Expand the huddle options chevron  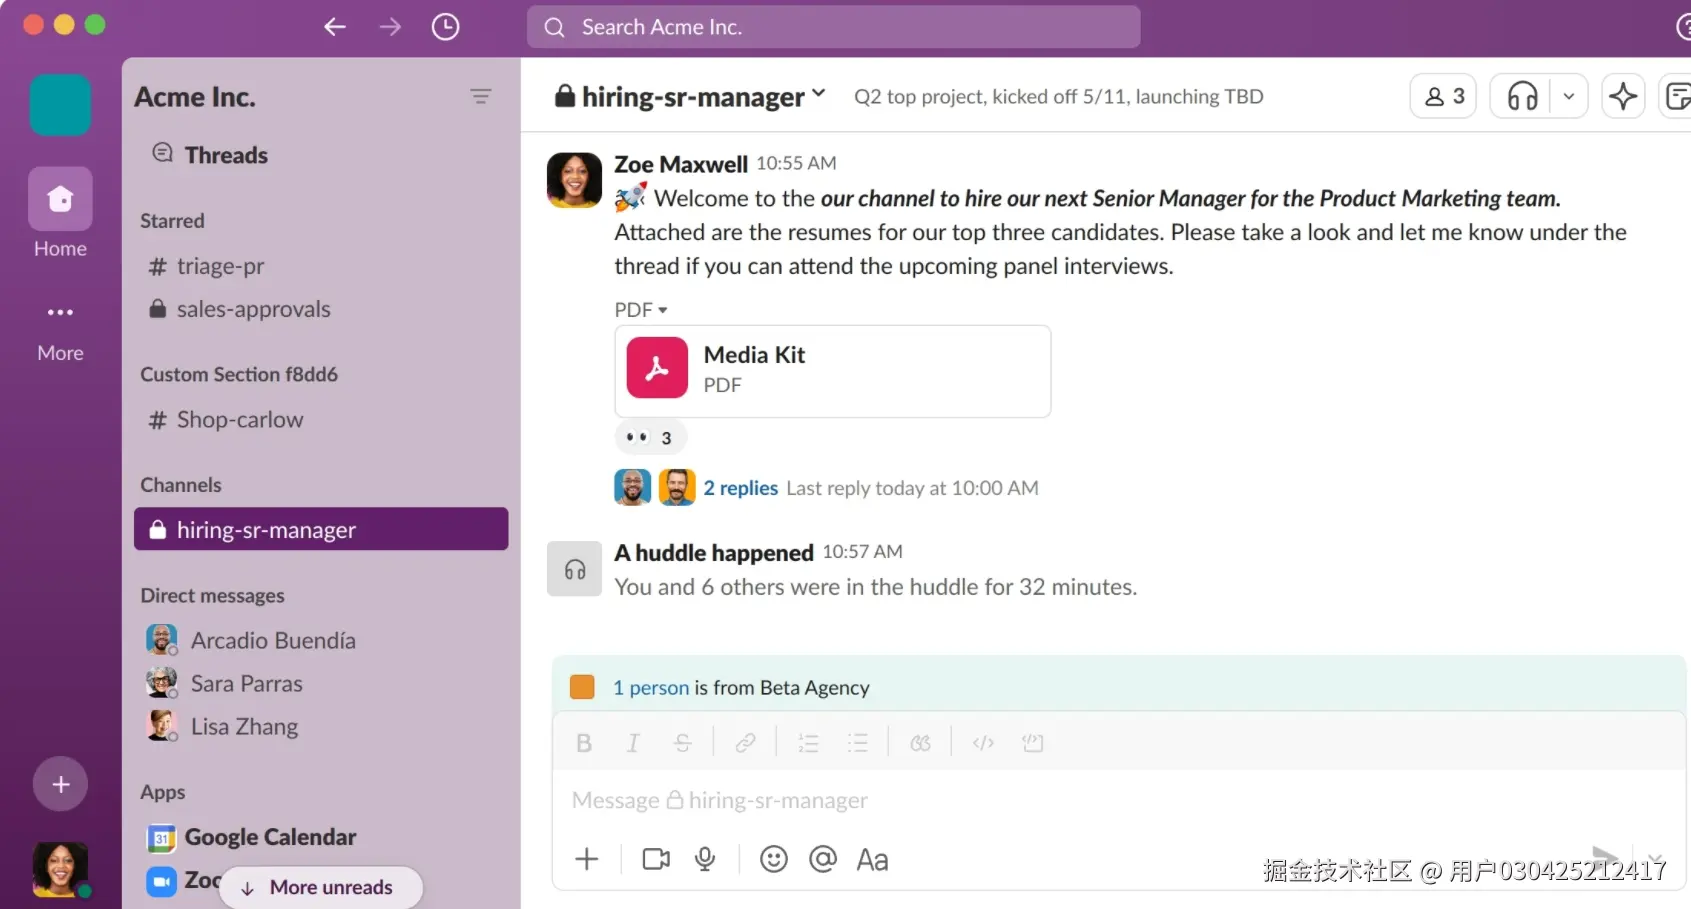1568,96
